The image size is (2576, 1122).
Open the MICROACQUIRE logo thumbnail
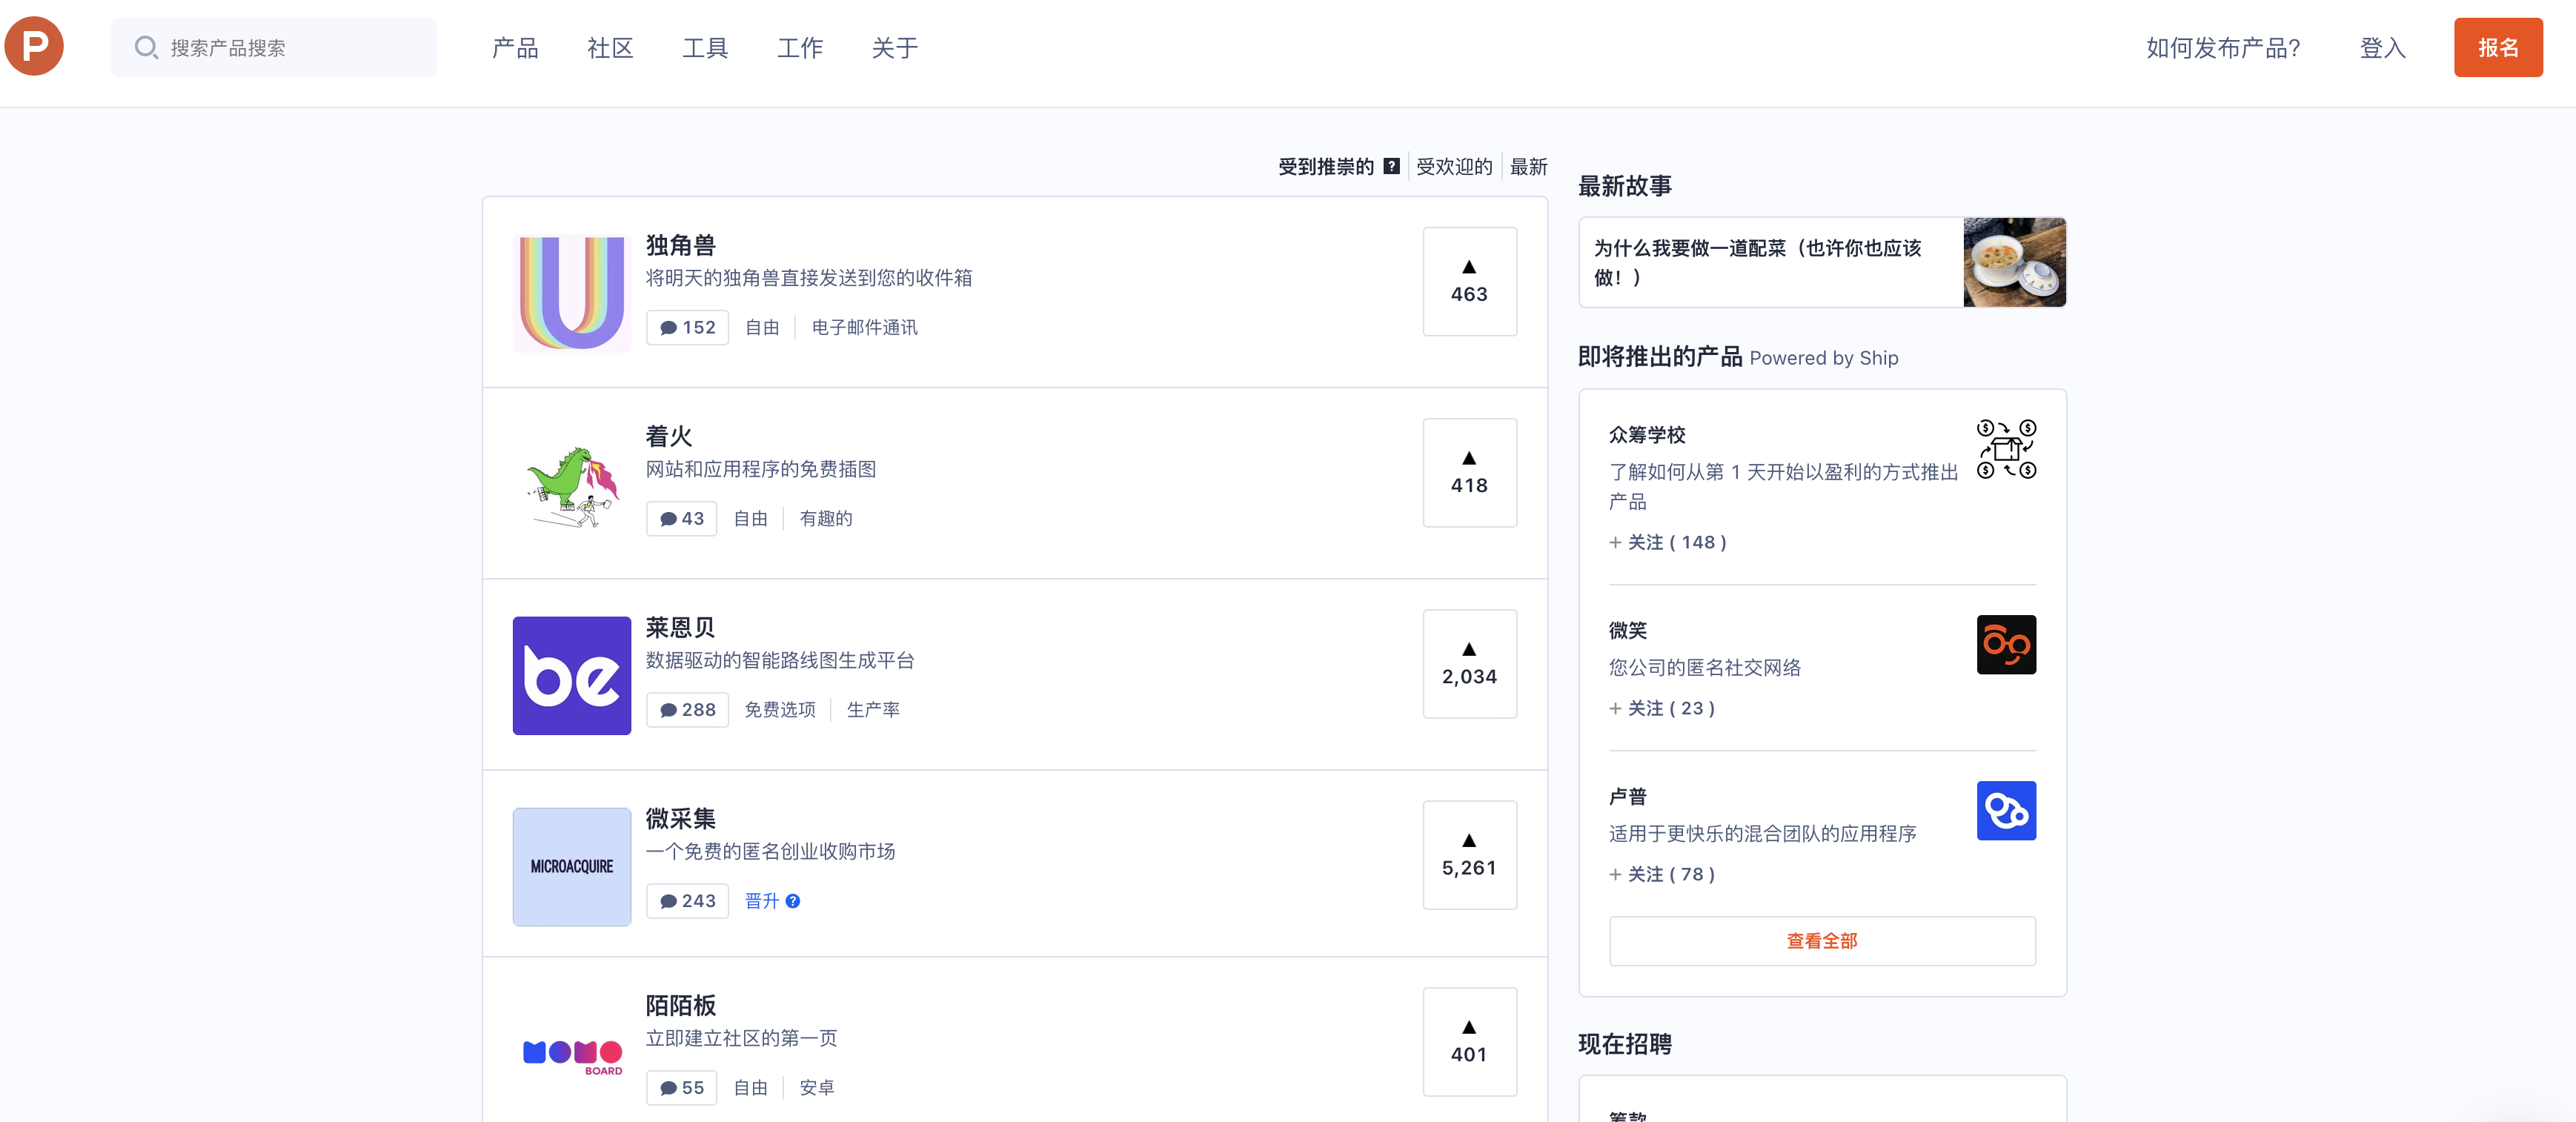click(x=571, y=866)
